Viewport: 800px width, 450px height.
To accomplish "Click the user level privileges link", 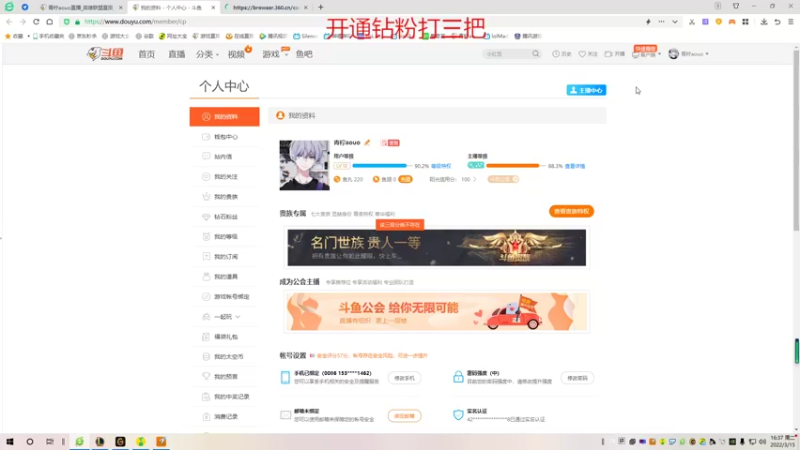I will pos(441,166).
